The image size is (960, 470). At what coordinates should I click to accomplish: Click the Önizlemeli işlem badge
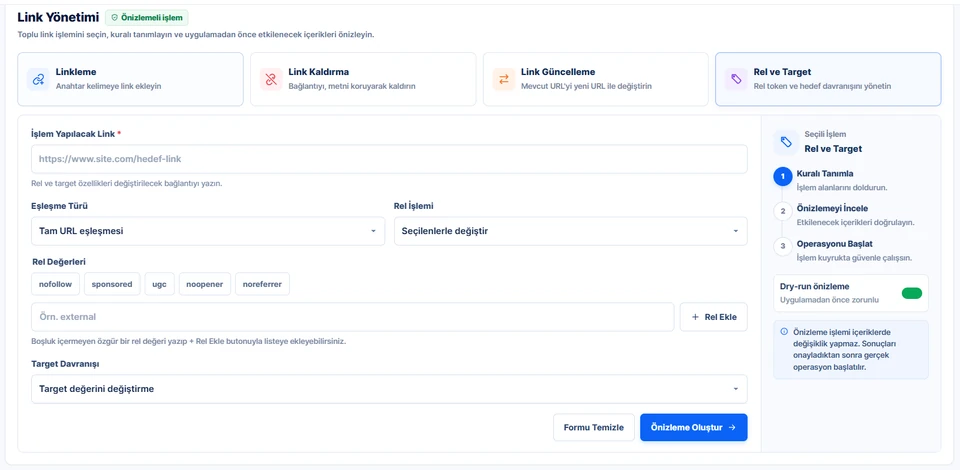(x=147, y=18)
